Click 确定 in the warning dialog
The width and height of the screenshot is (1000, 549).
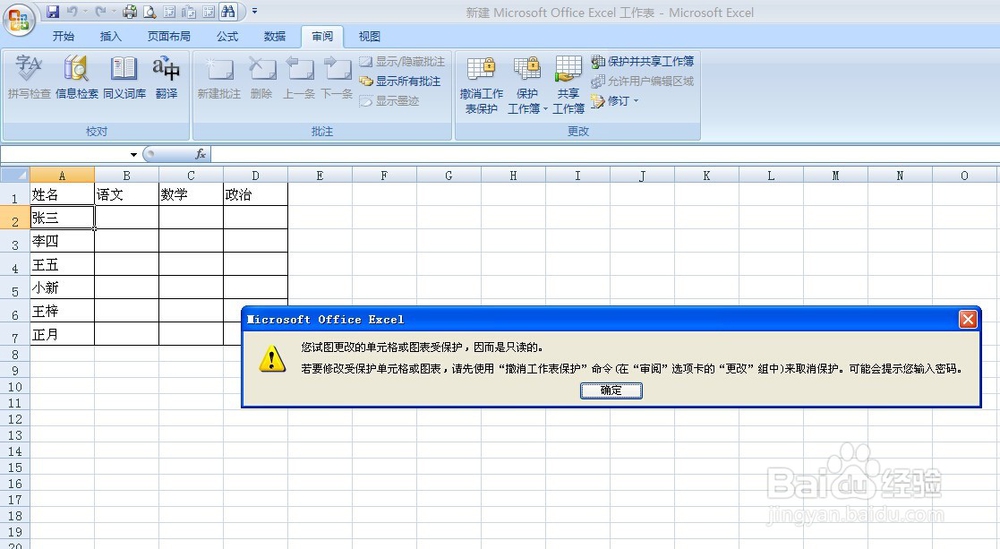click(611, 390)
